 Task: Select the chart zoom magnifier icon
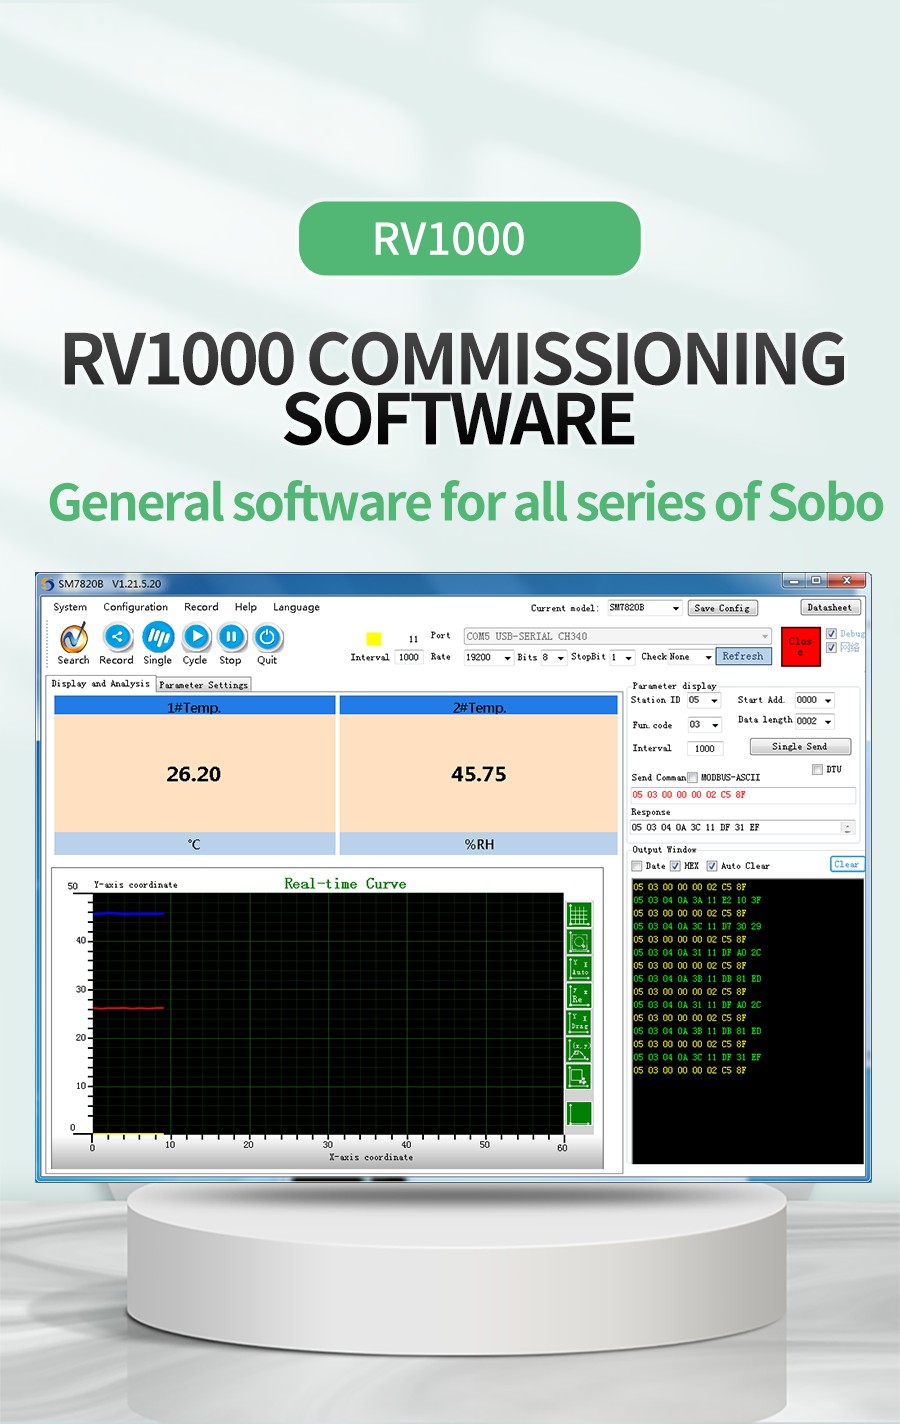[x=578, y=942]
